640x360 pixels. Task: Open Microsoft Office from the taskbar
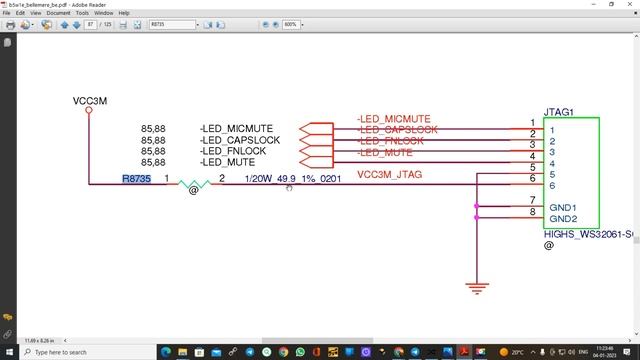(x=317, y=352)
